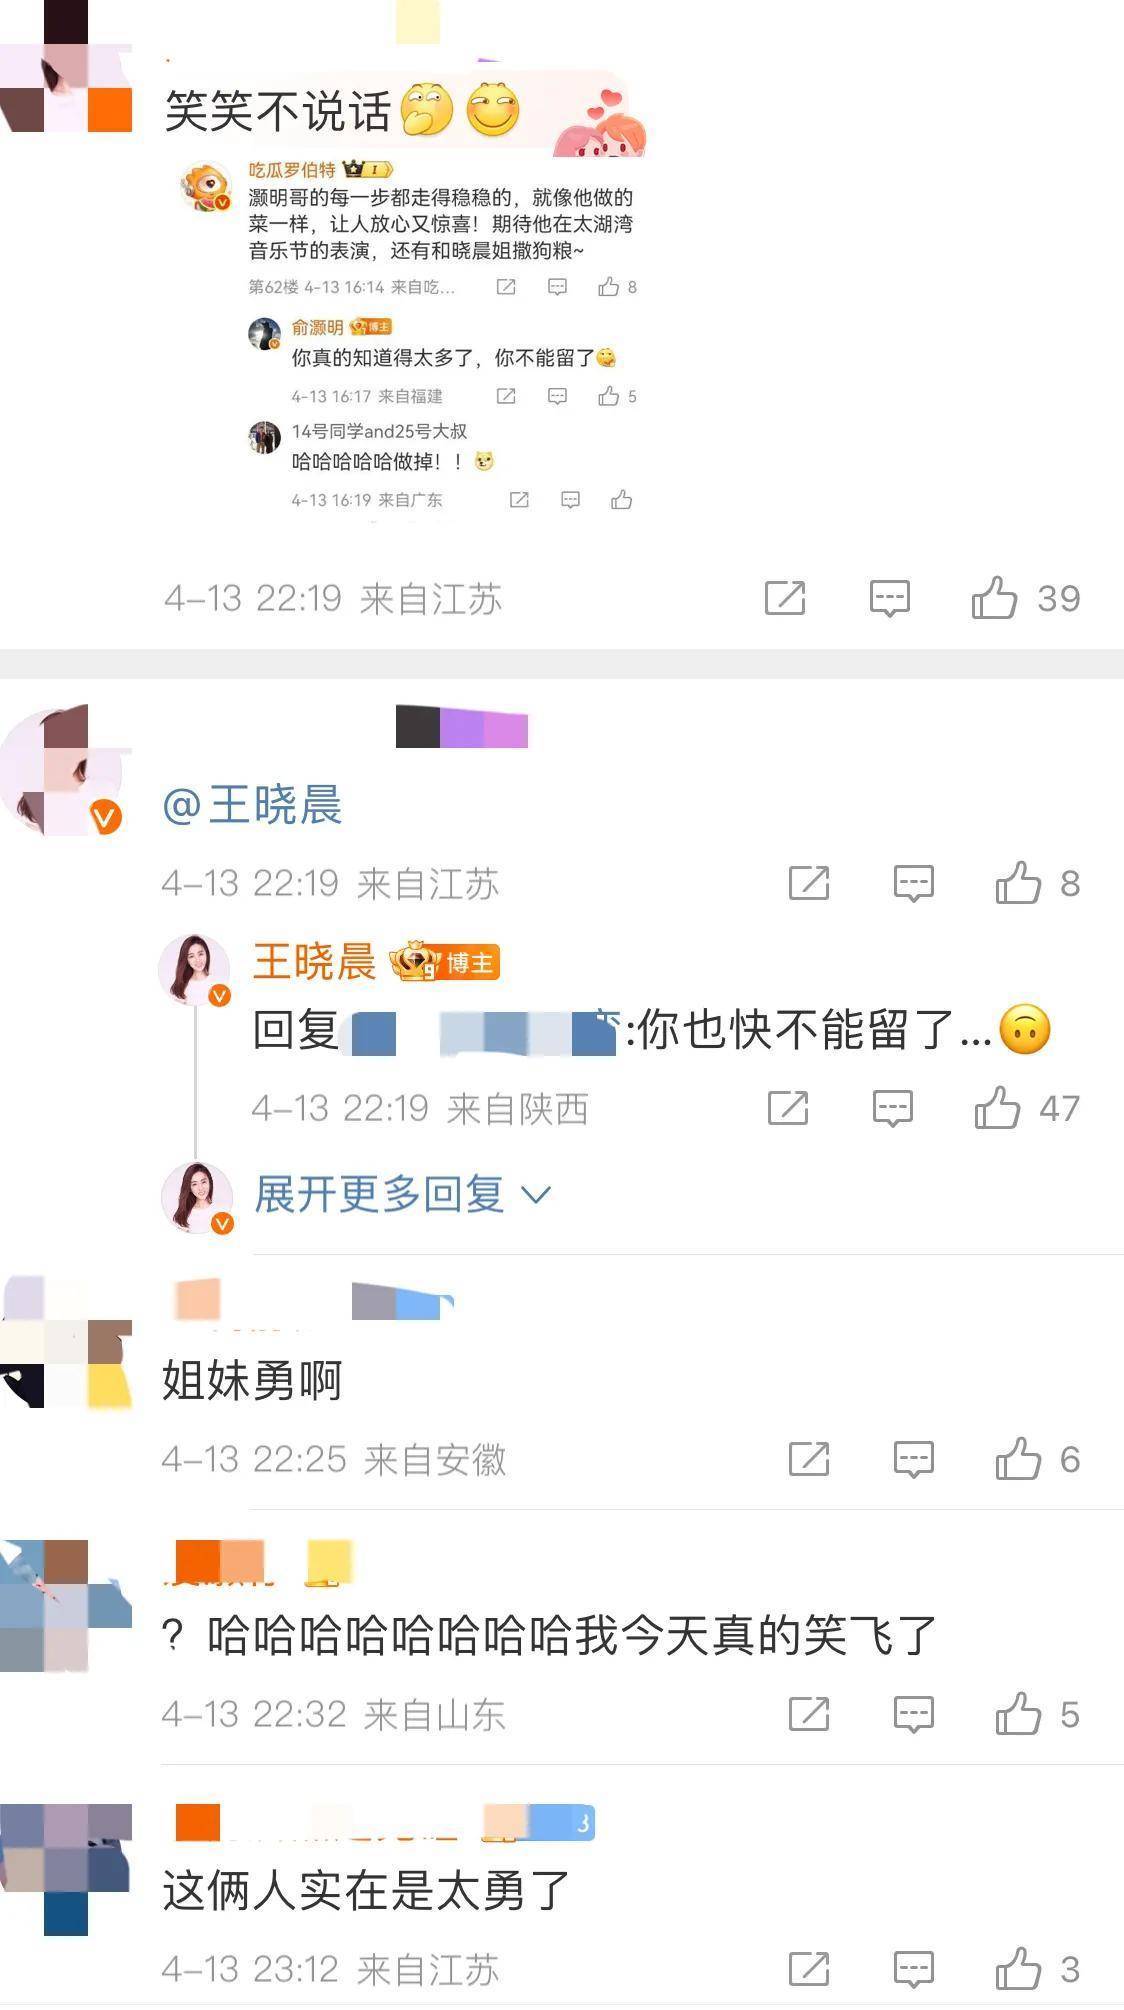Like the 笑笑不说话 comment with 39 likes
The height and width of the screenshot is (2010, 1124).
(x=994, y=598)
